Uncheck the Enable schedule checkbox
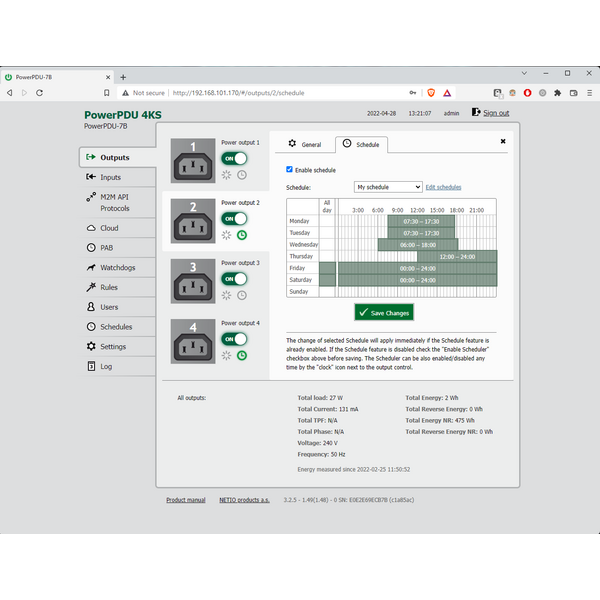 click(x=290, y=170)
